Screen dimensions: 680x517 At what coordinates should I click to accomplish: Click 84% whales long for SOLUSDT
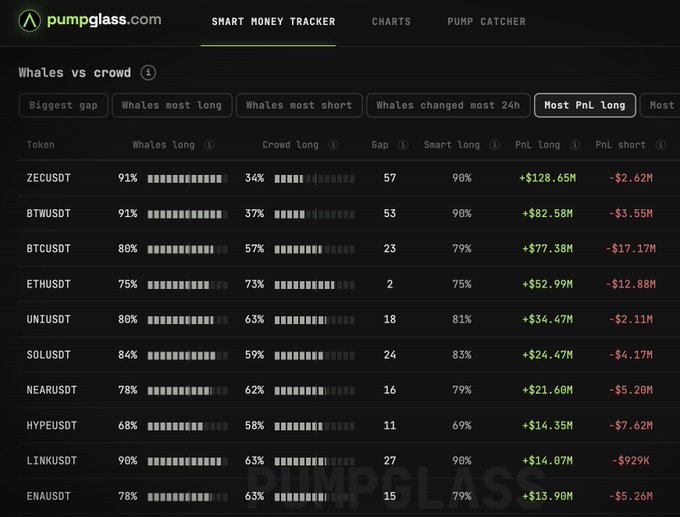pyautogui.click(x=128, y=355)
